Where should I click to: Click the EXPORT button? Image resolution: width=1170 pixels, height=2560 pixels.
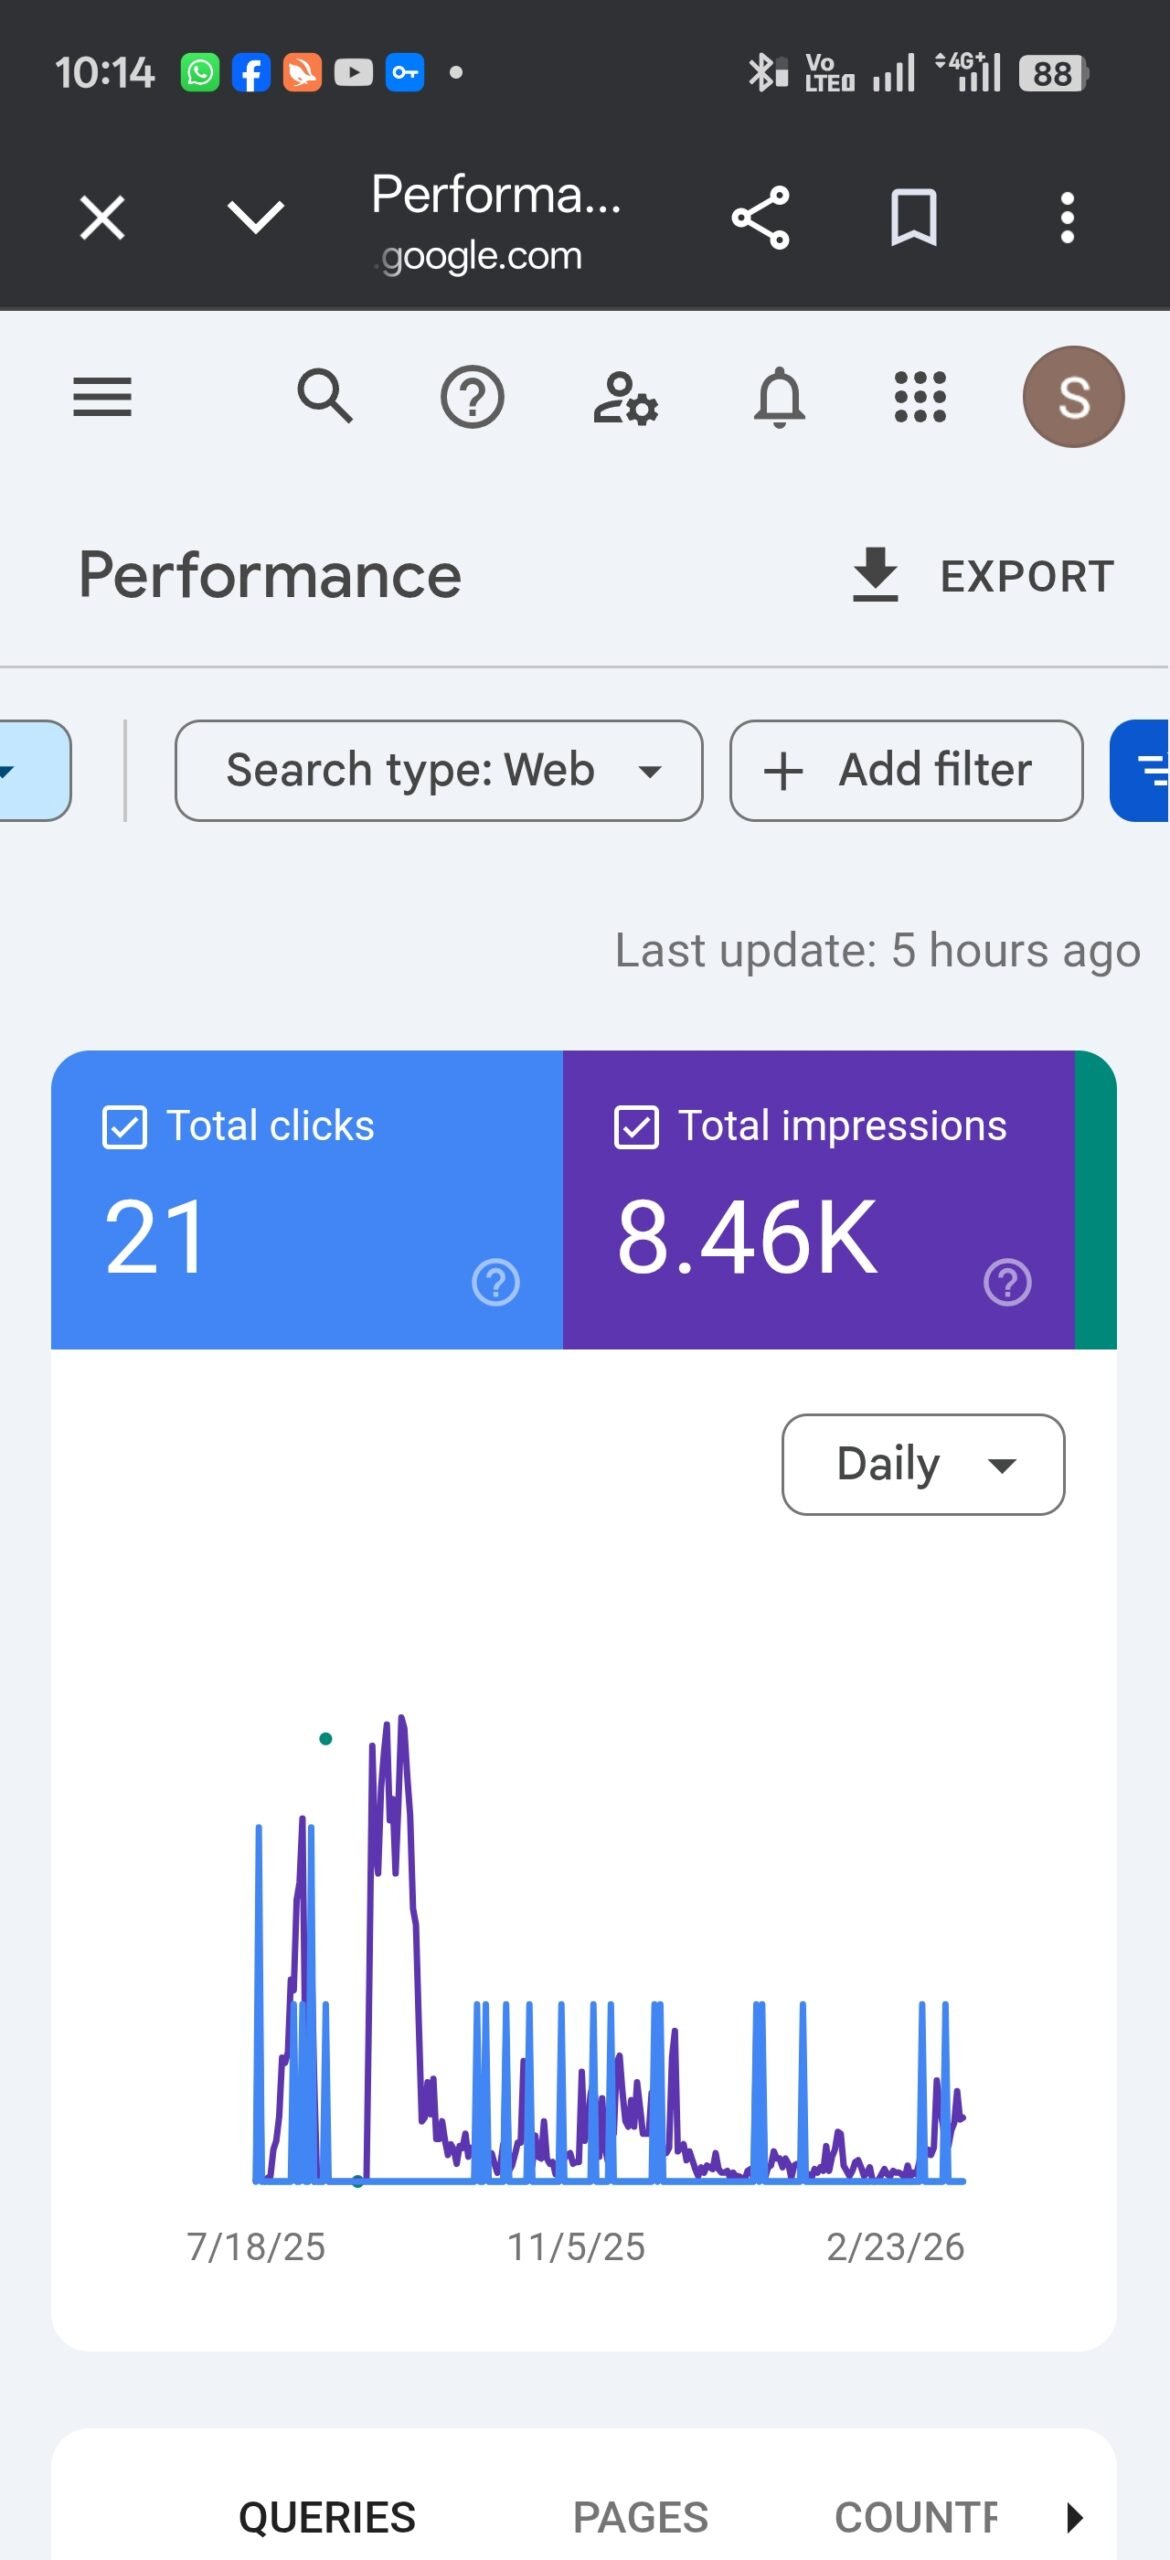[983, 576]
